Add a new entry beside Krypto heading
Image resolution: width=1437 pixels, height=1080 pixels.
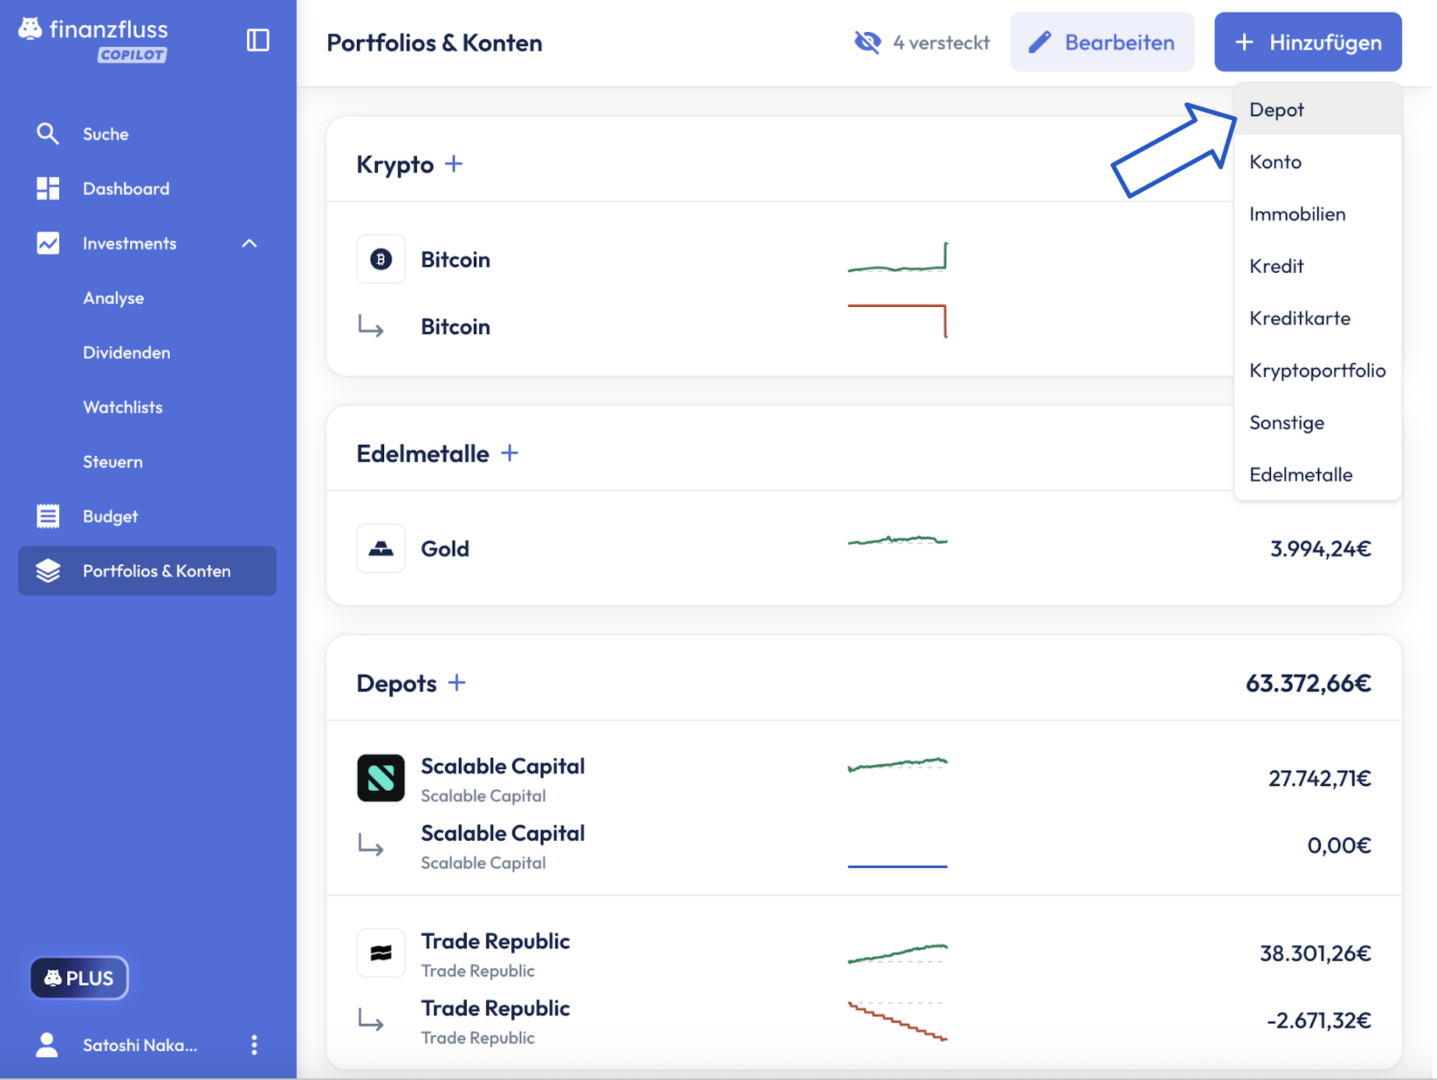[454, 164]
